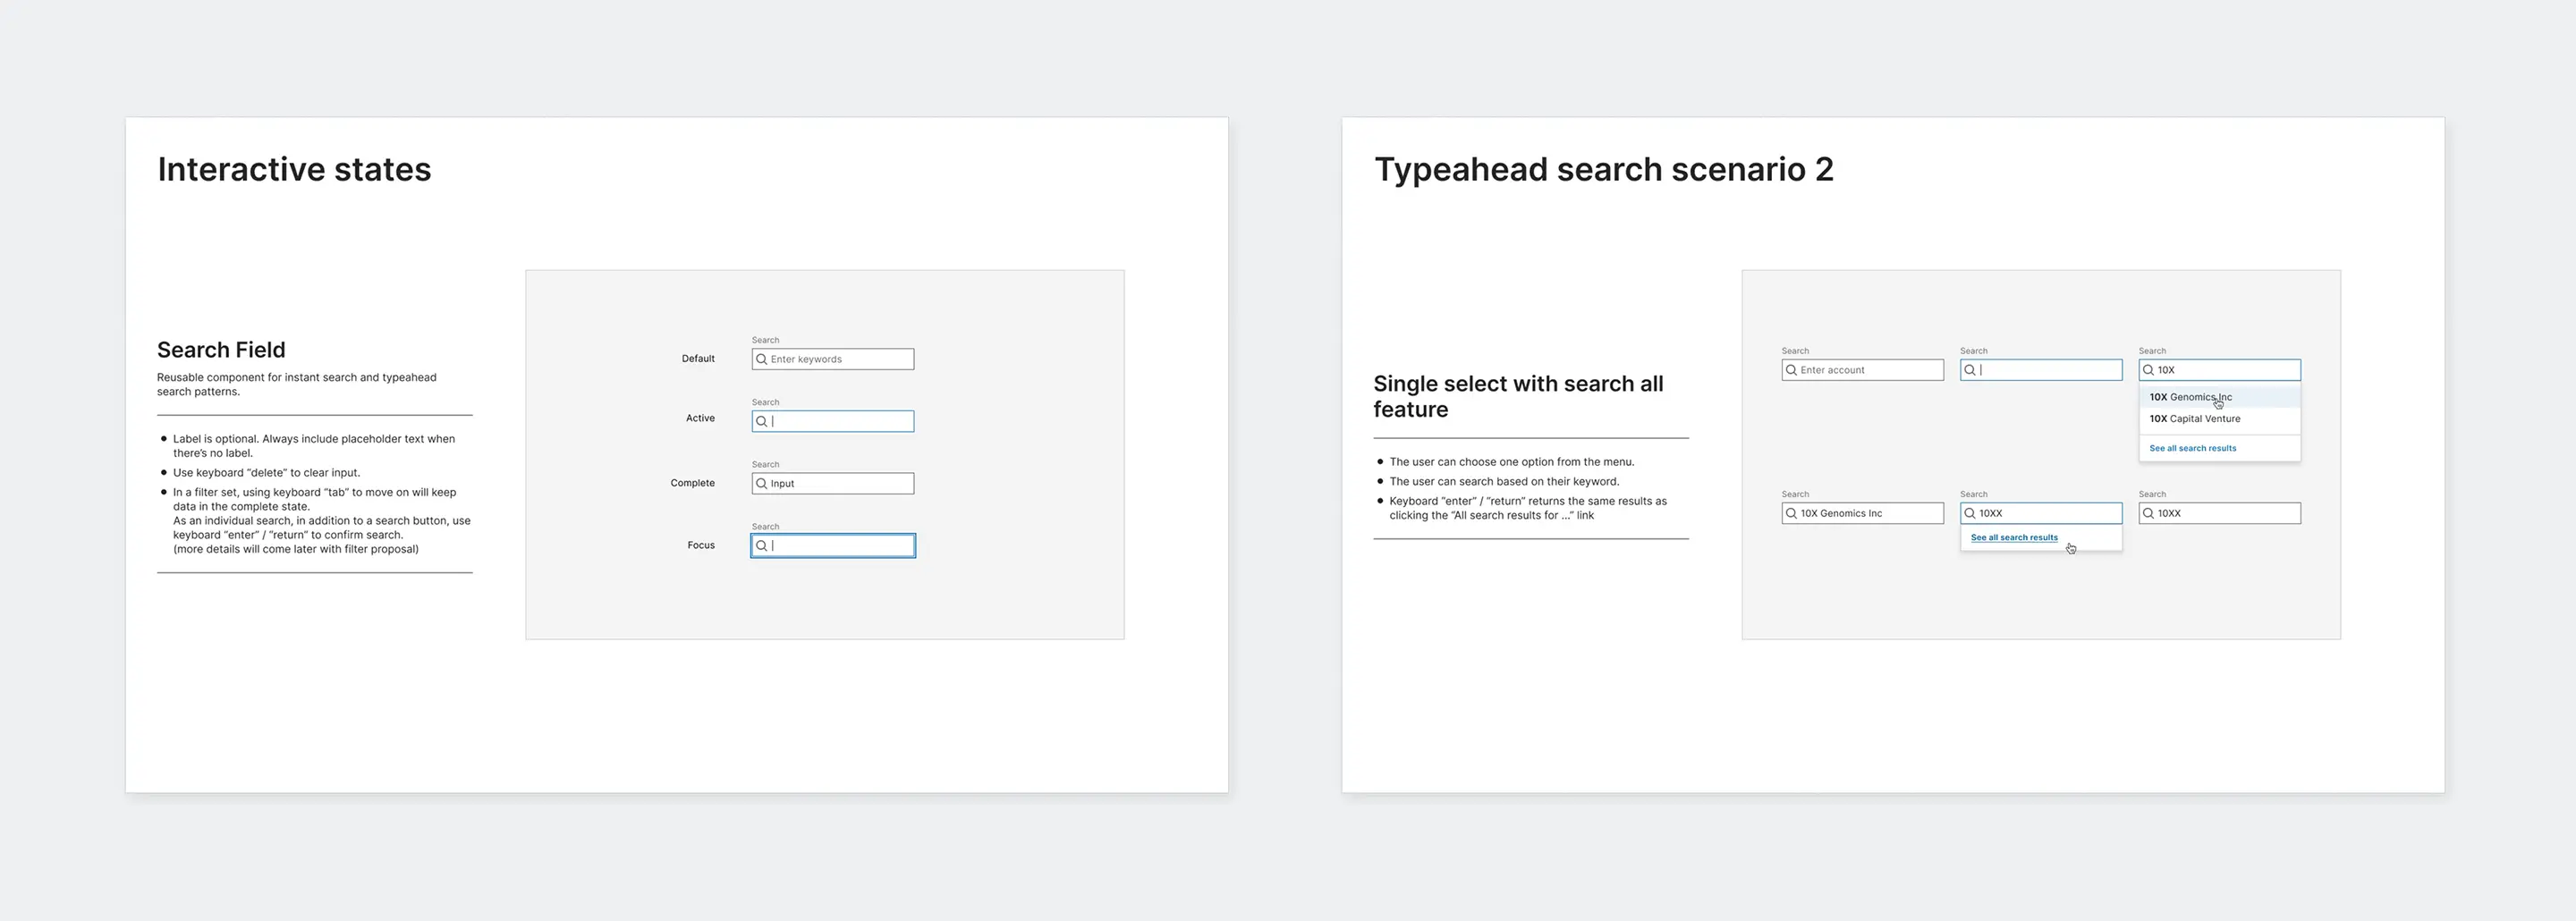Click The user can choose one option bullet

pyautogui.click(x=1511, y=462)
